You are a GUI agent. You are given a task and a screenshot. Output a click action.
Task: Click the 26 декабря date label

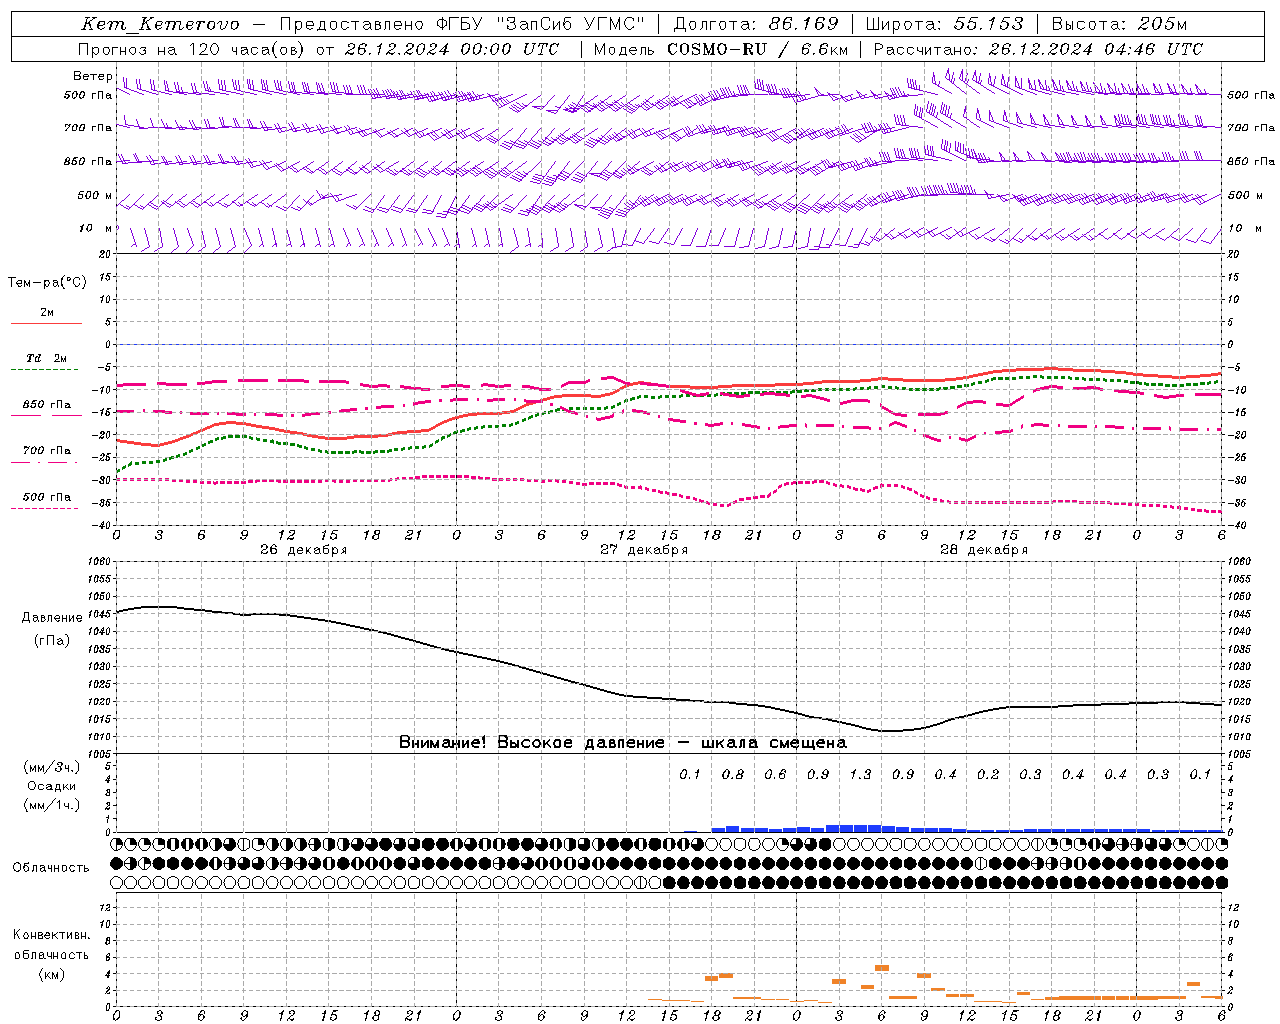pyautogui.click(x=303, y=550)
